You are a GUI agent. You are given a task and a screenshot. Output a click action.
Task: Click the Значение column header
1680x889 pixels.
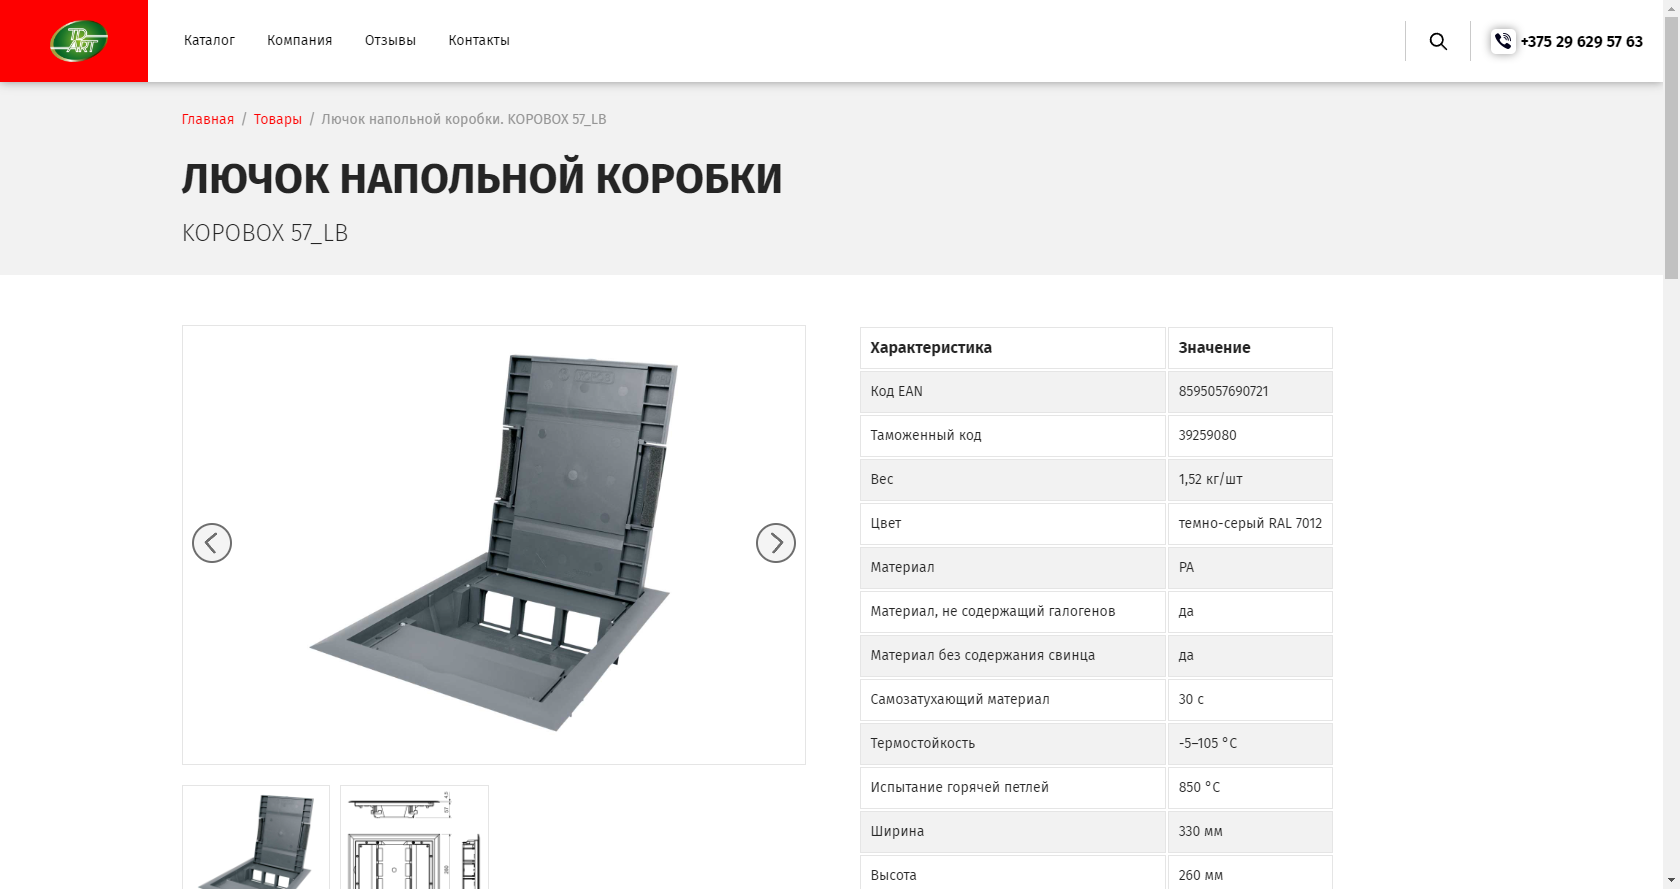(x=1214, y=348)
